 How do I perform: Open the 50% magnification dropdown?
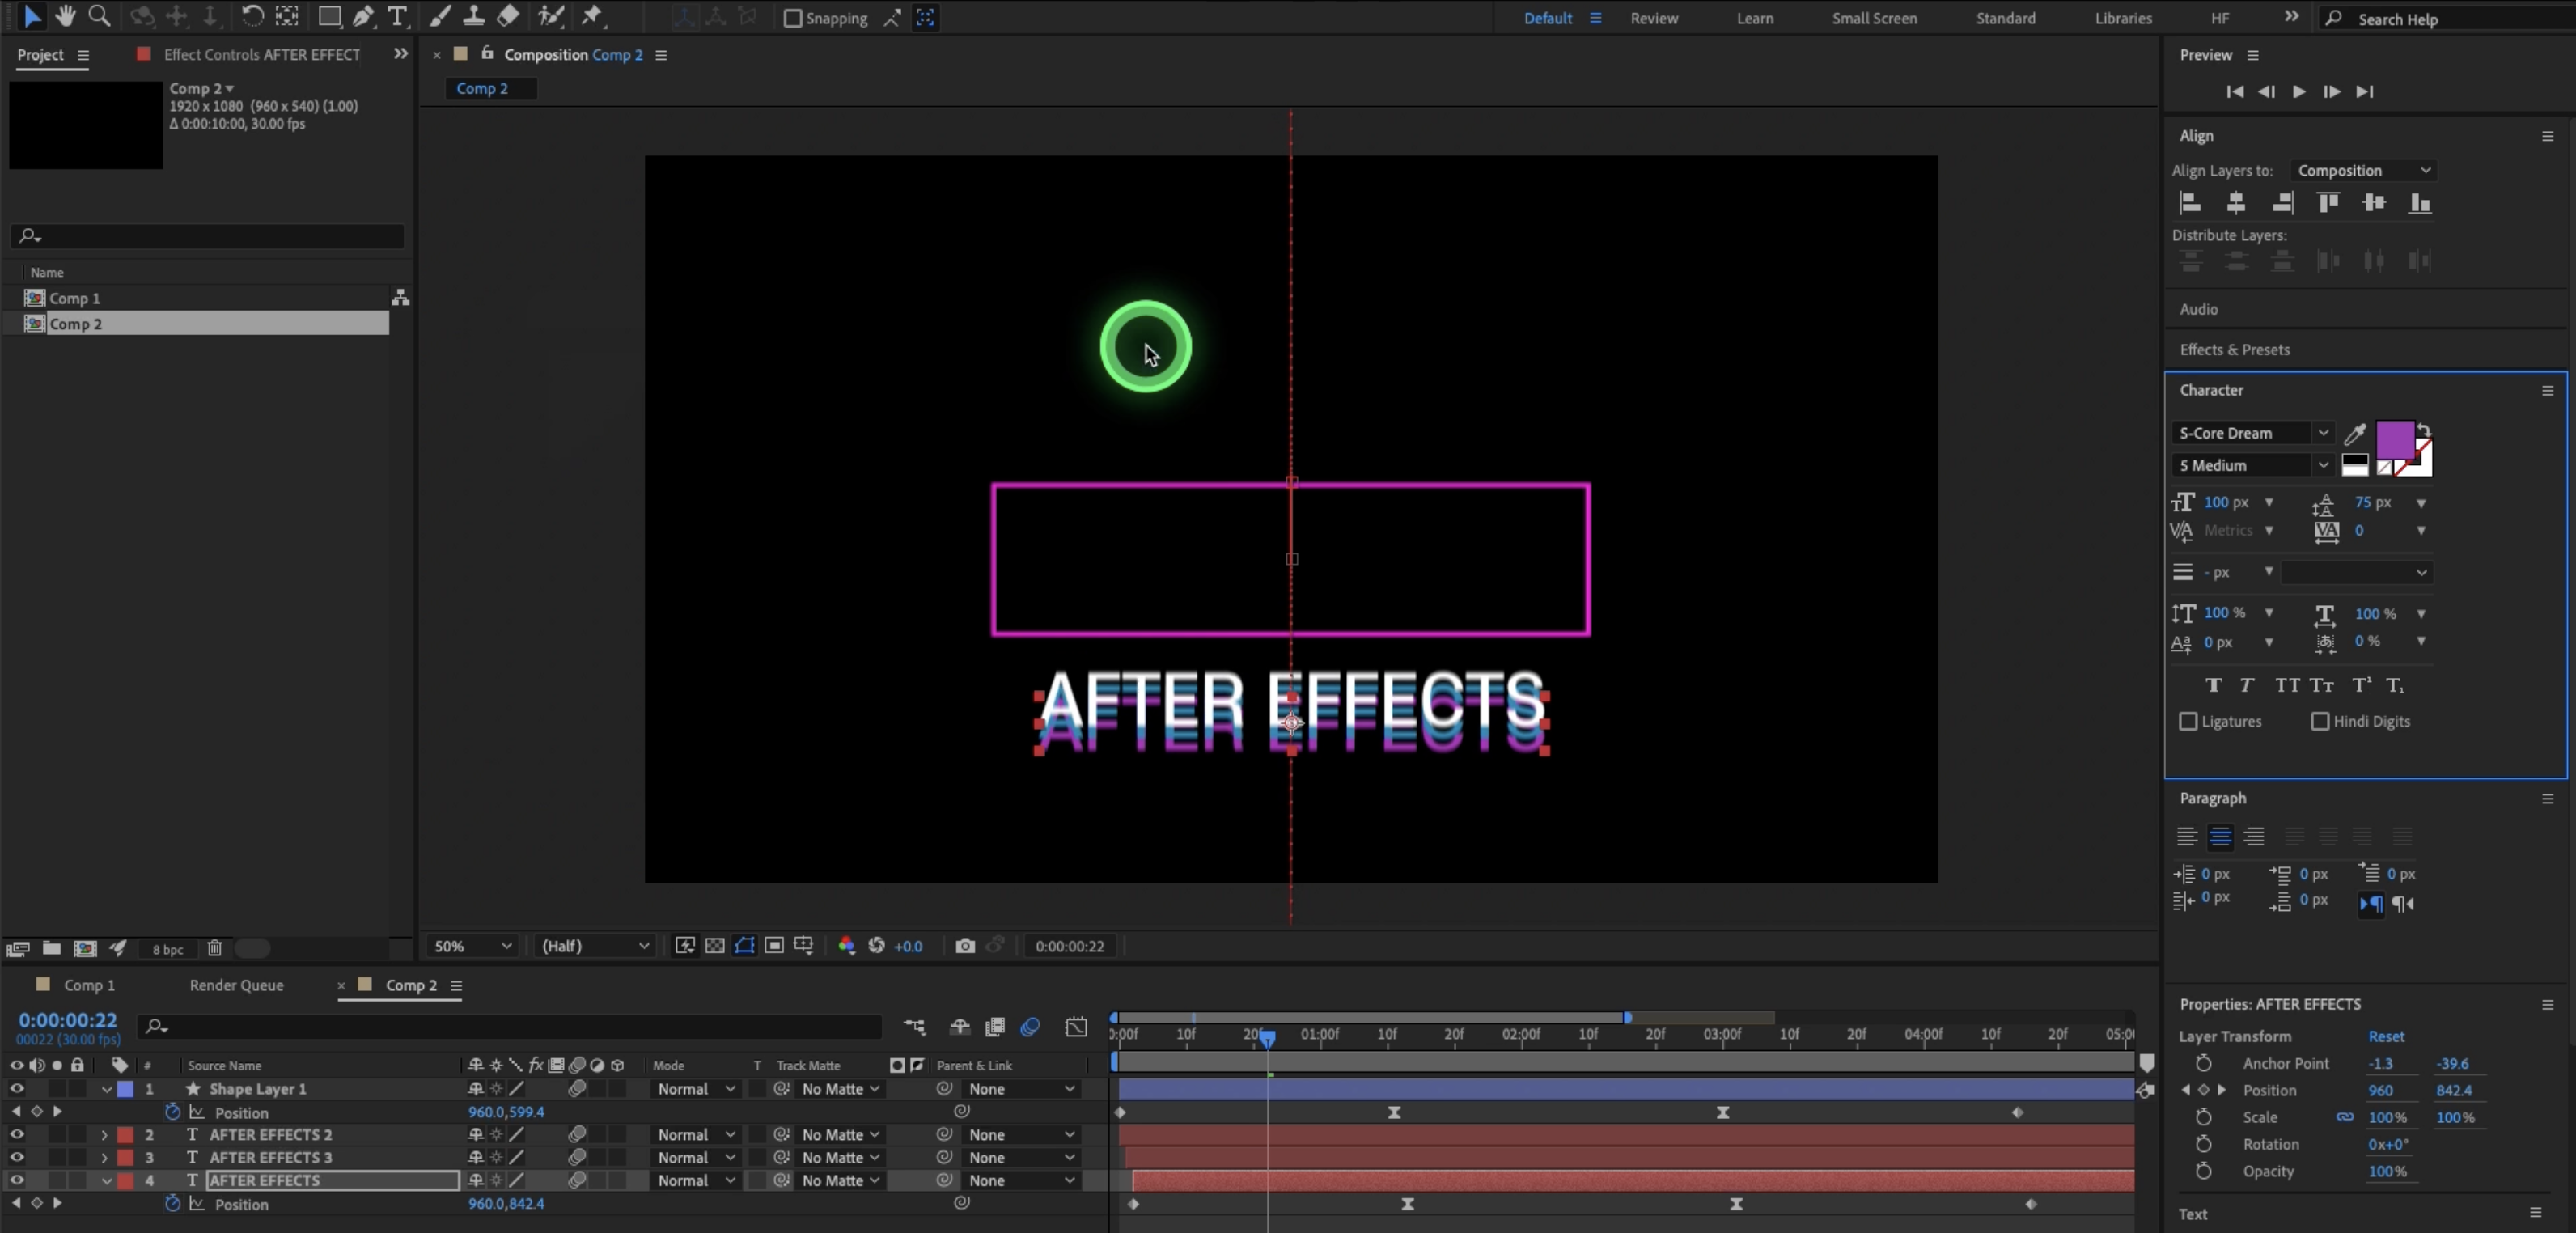tap(472, 946)
